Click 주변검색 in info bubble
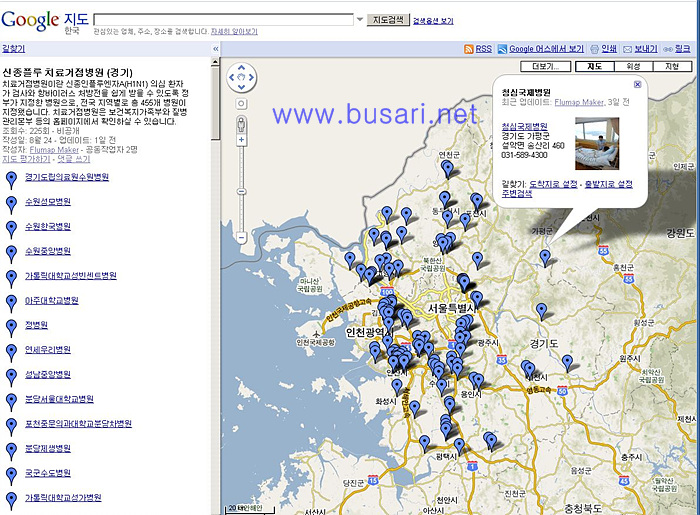 click(x=517, y=194)
